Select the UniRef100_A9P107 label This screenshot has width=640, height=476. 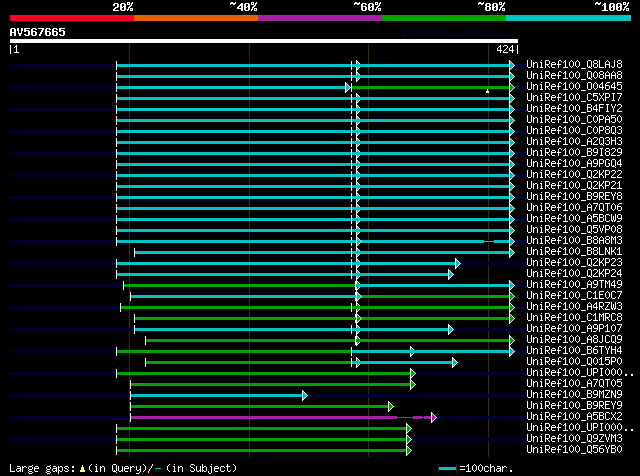click(574, 329)
